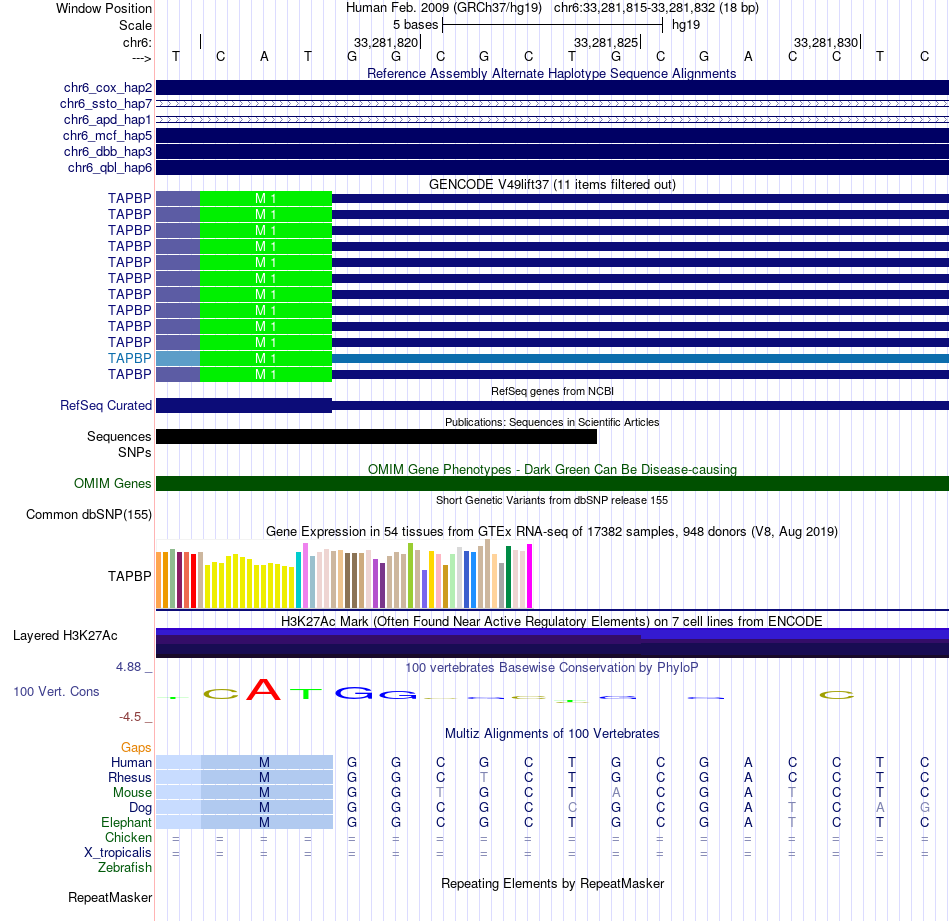Click the Elephant species label
This screenshot has width=950, height=921.
coord(126,822)
